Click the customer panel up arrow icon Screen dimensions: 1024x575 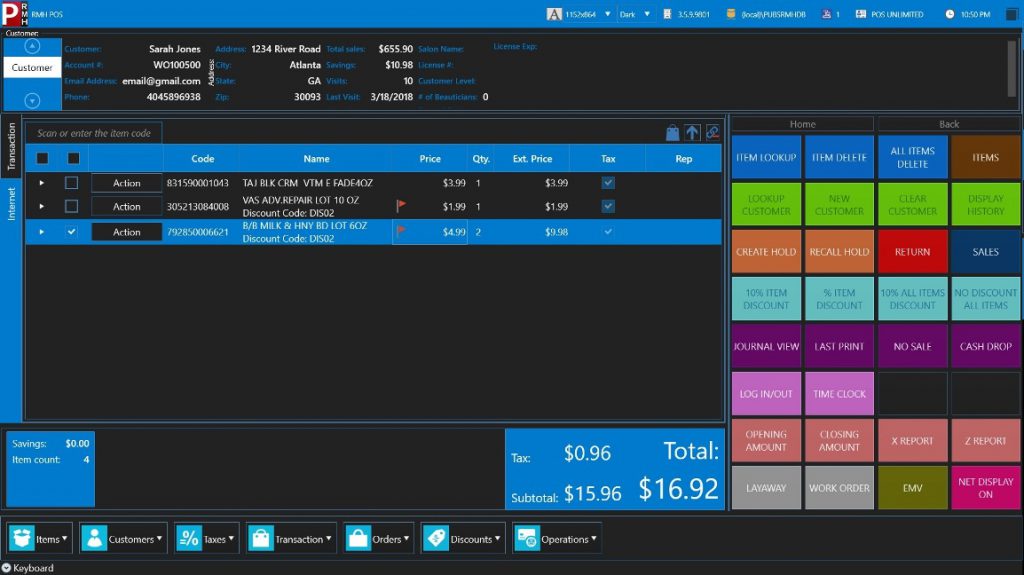click(32, 45)
